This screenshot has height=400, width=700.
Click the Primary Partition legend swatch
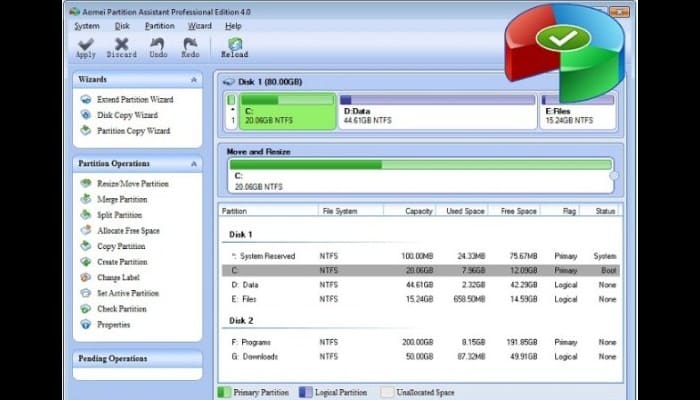(x=224, y=392)
